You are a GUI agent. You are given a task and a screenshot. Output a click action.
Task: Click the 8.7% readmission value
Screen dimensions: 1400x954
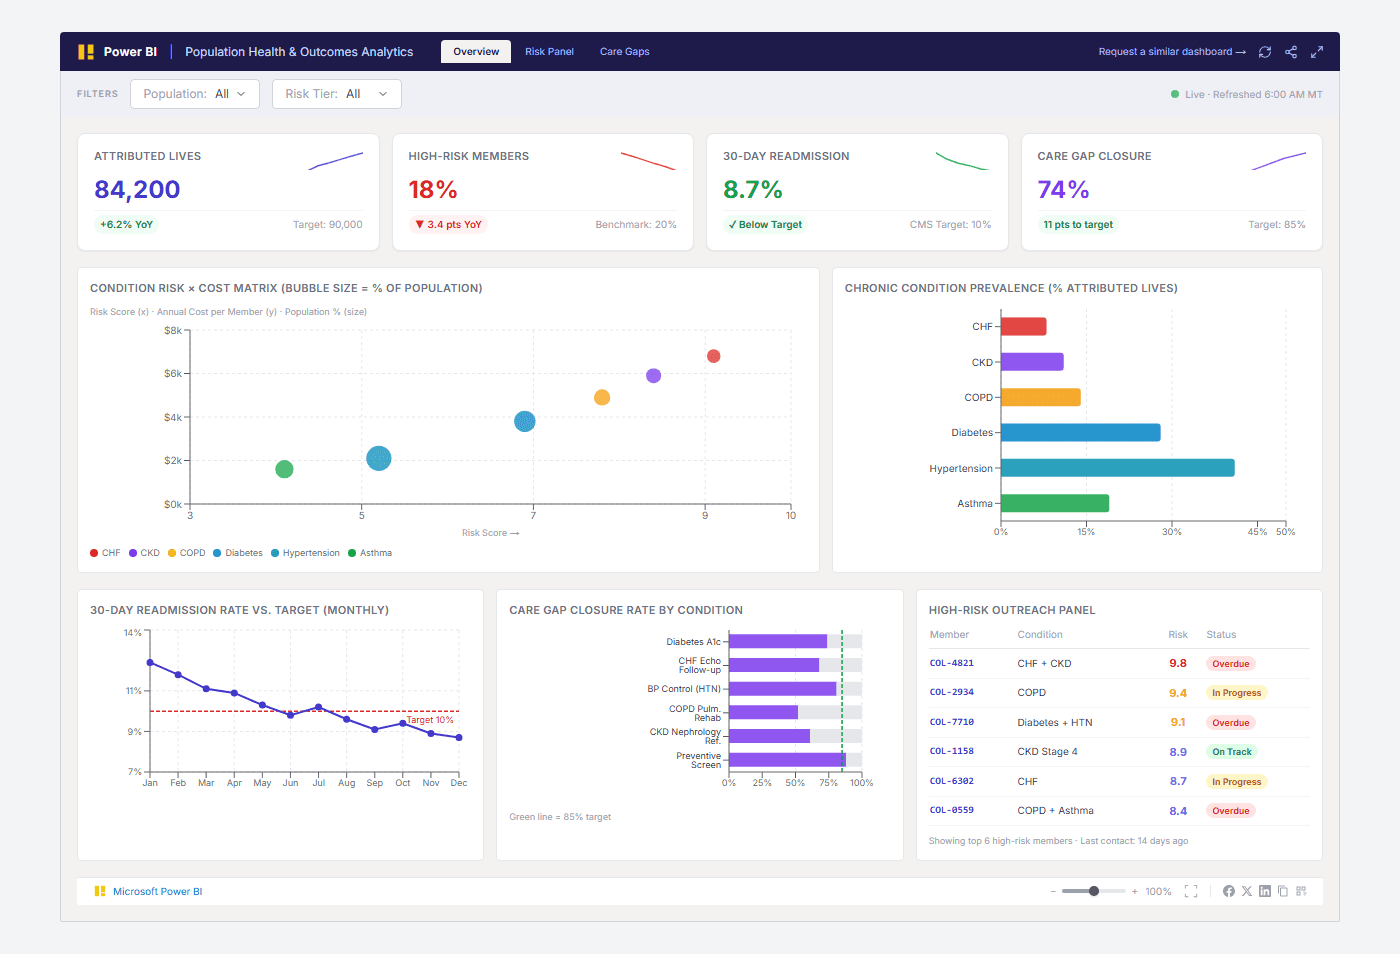[753, 190]
